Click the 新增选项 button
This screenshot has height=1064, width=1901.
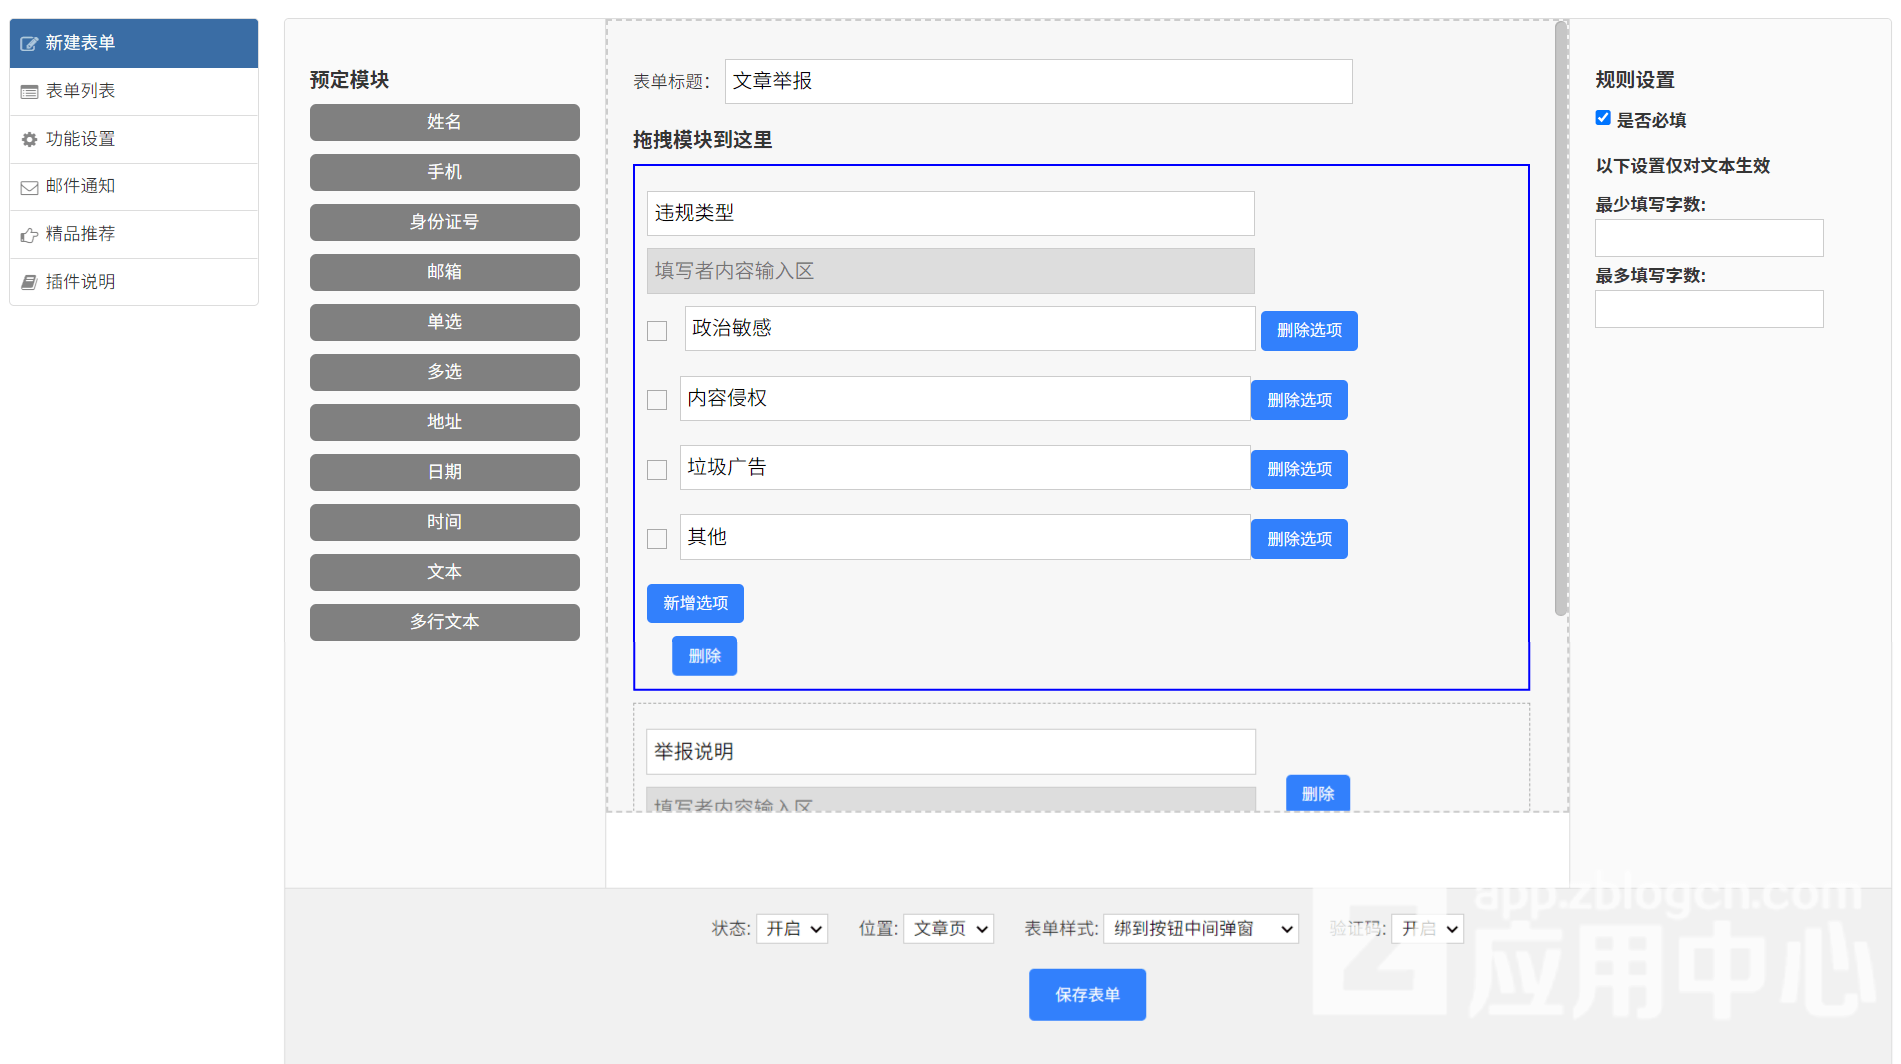tap(695, 603)
